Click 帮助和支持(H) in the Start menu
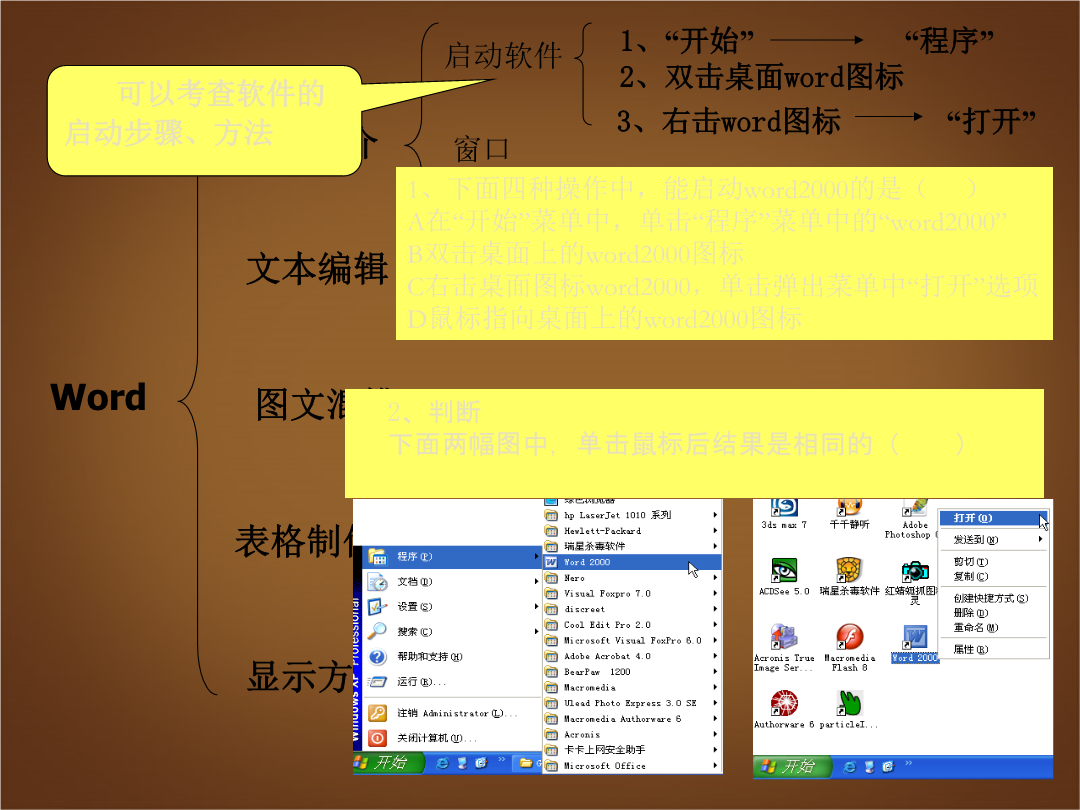Viewport: 1080px width, 810px height. (x=453, y=656)
